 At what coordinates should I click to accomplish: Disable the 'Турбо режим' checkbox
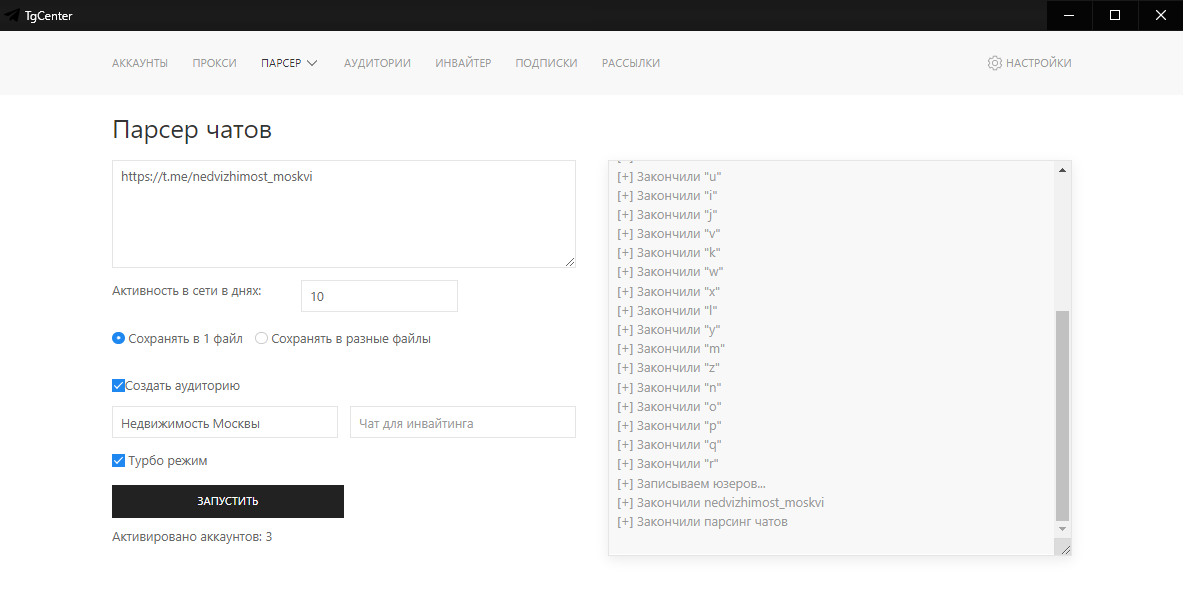(119, 461)
